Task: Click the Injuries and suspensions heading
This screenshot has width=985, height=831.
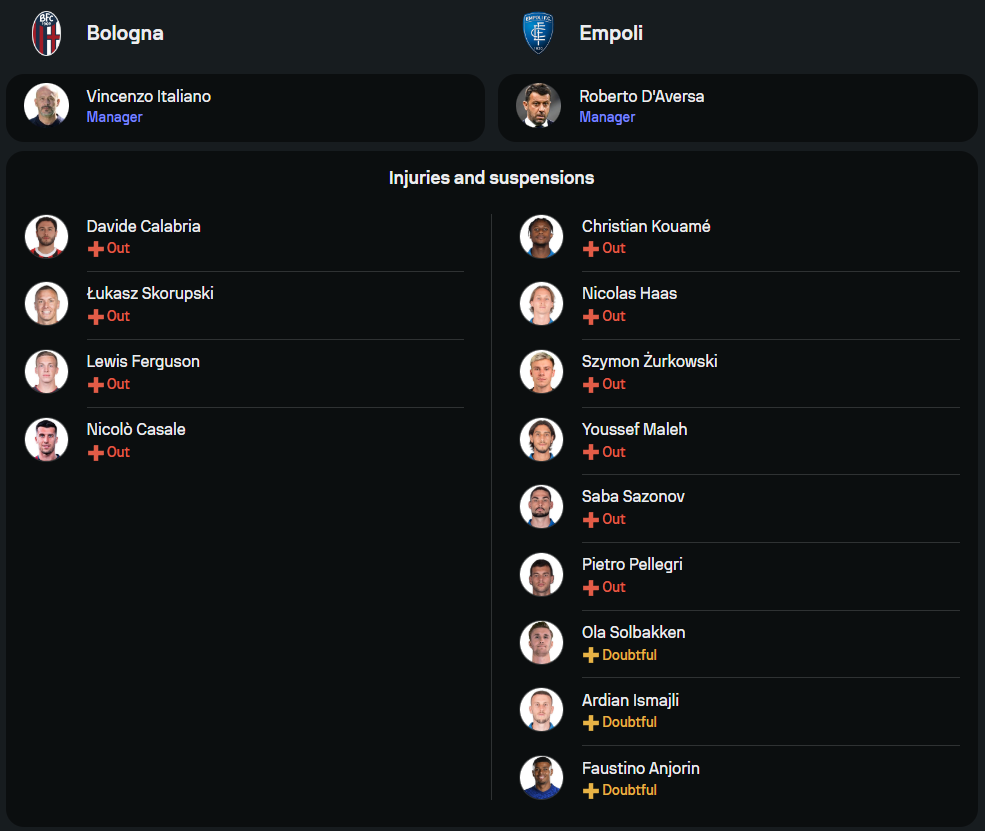Action: [x=491, y=178]
